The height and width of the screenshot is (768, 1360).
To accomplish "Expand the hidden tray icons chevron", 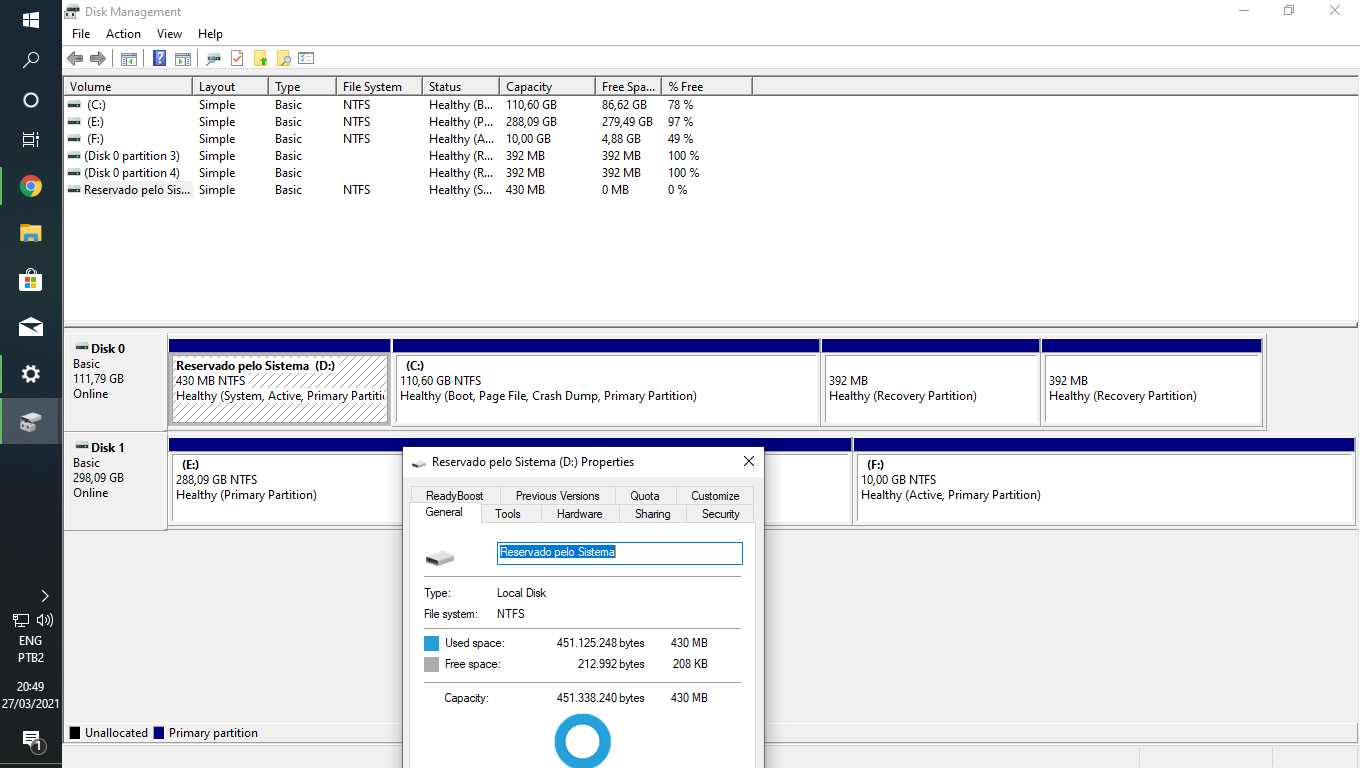I will [44, 595].
